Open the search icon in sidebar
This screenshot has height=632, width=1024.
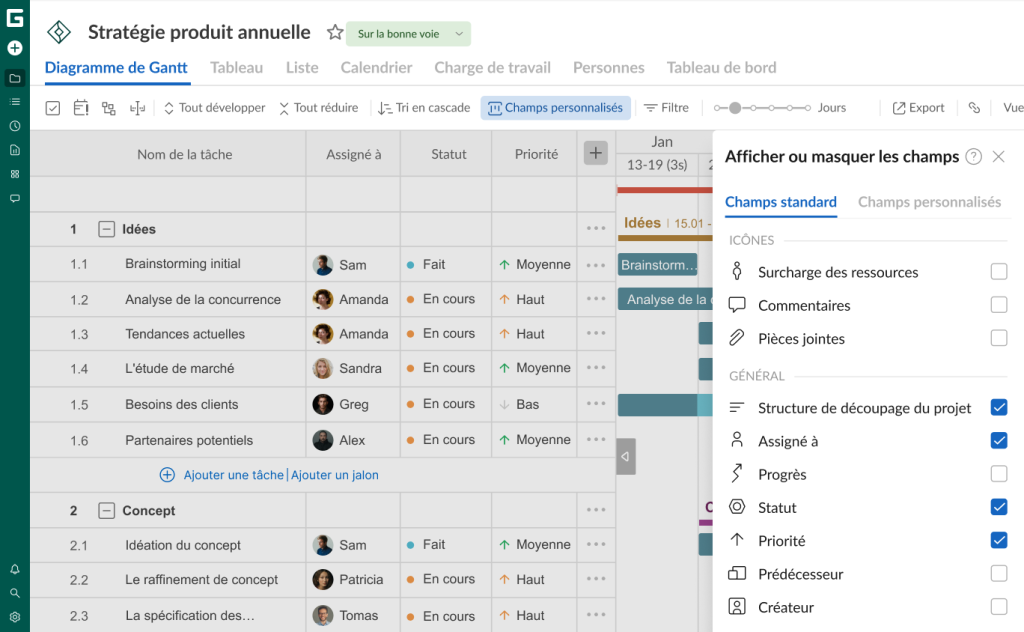14,593
